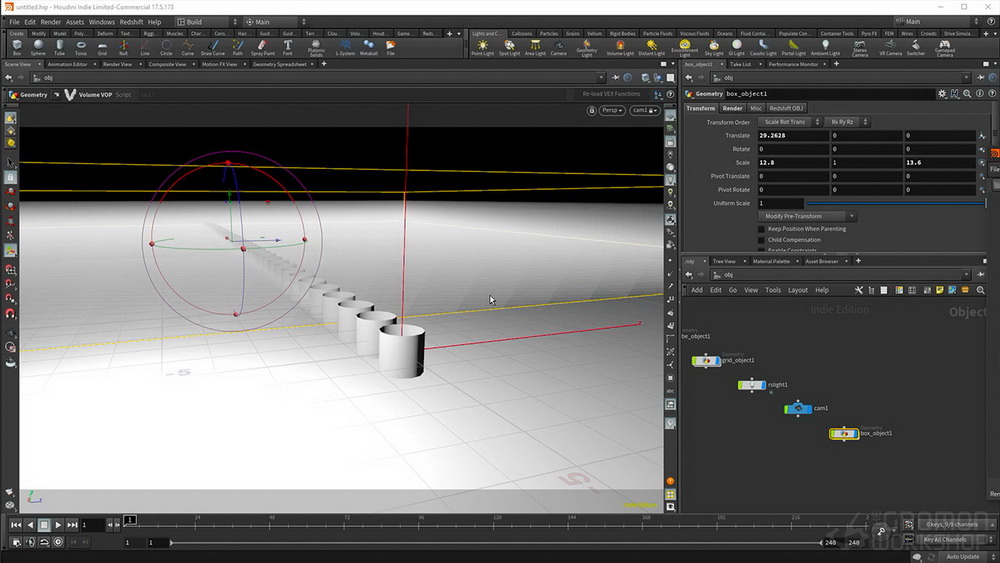Jump to first frame button

tap(16, 525)
